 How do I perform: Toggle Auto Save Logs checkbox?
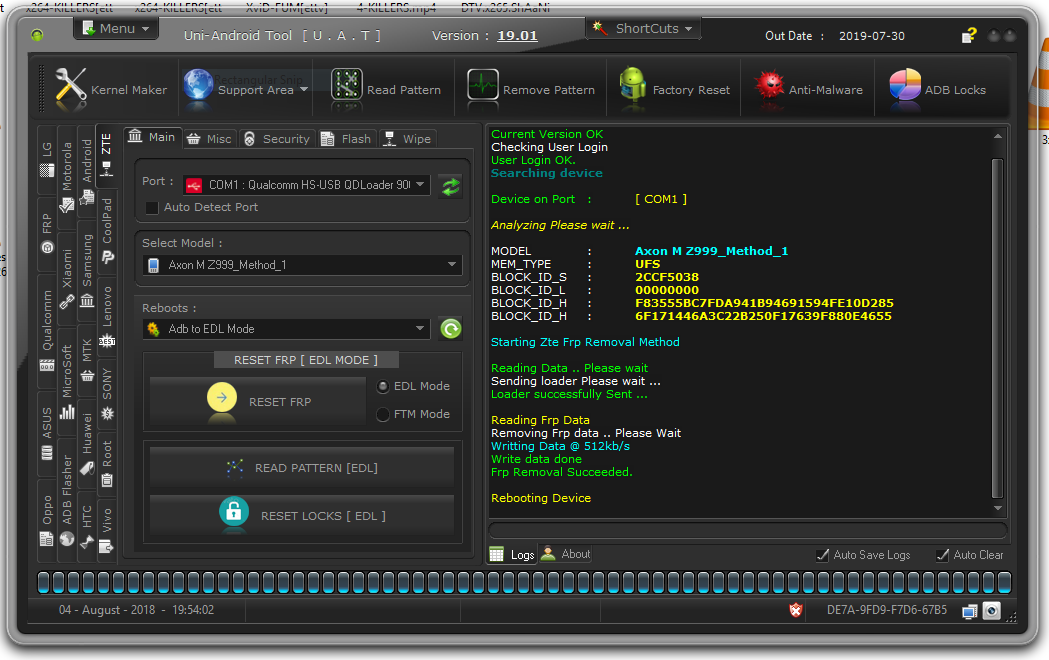tap(823, 554)
